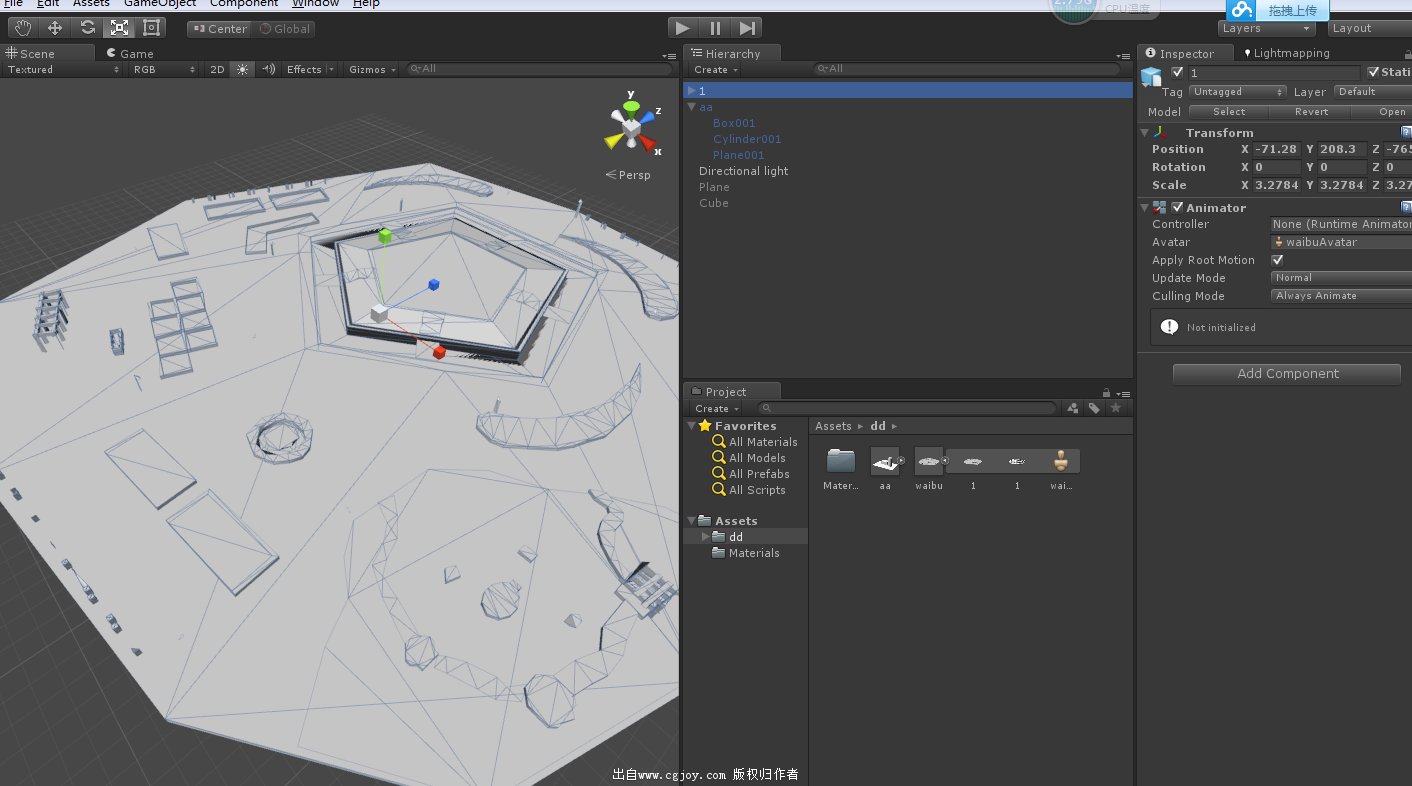
Task: Click the Play button
Action: coord(683,28)
